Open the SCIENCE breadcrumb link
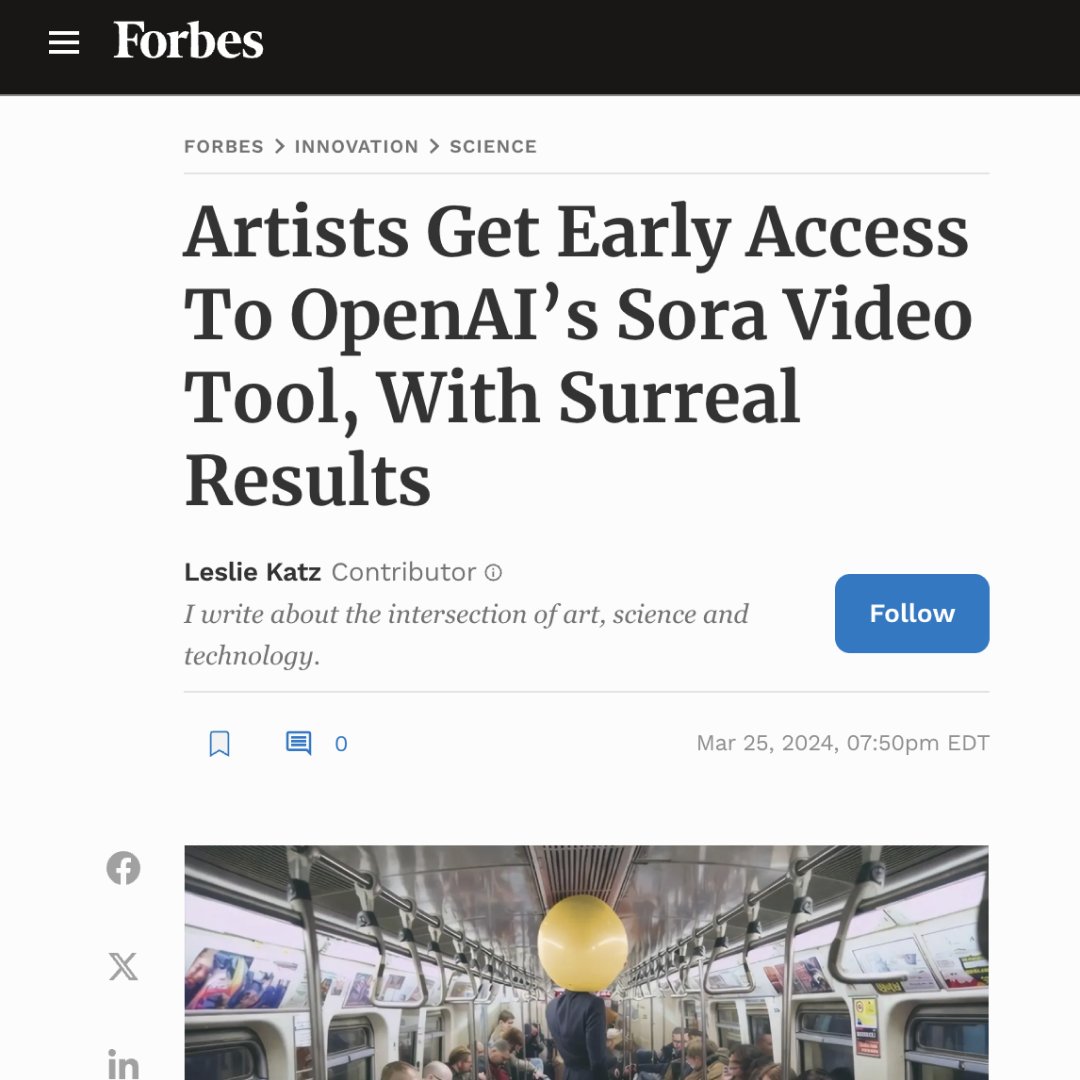 [493, 147]
